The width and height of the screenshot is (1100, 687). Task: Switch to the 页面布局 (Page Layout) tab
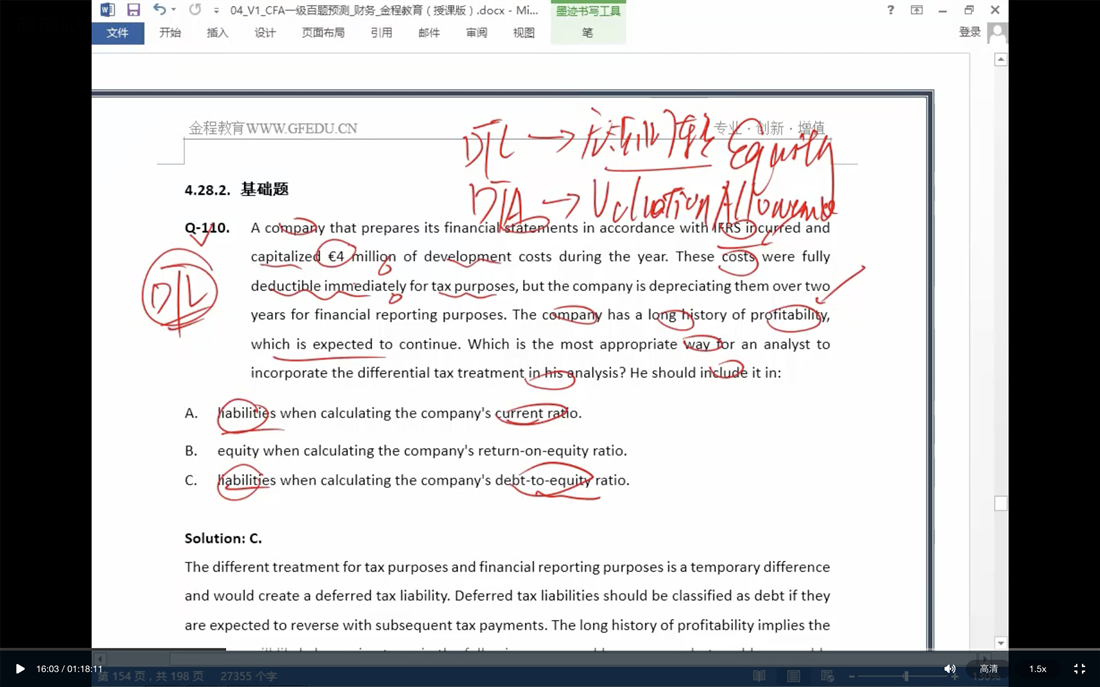coord(323,33)
